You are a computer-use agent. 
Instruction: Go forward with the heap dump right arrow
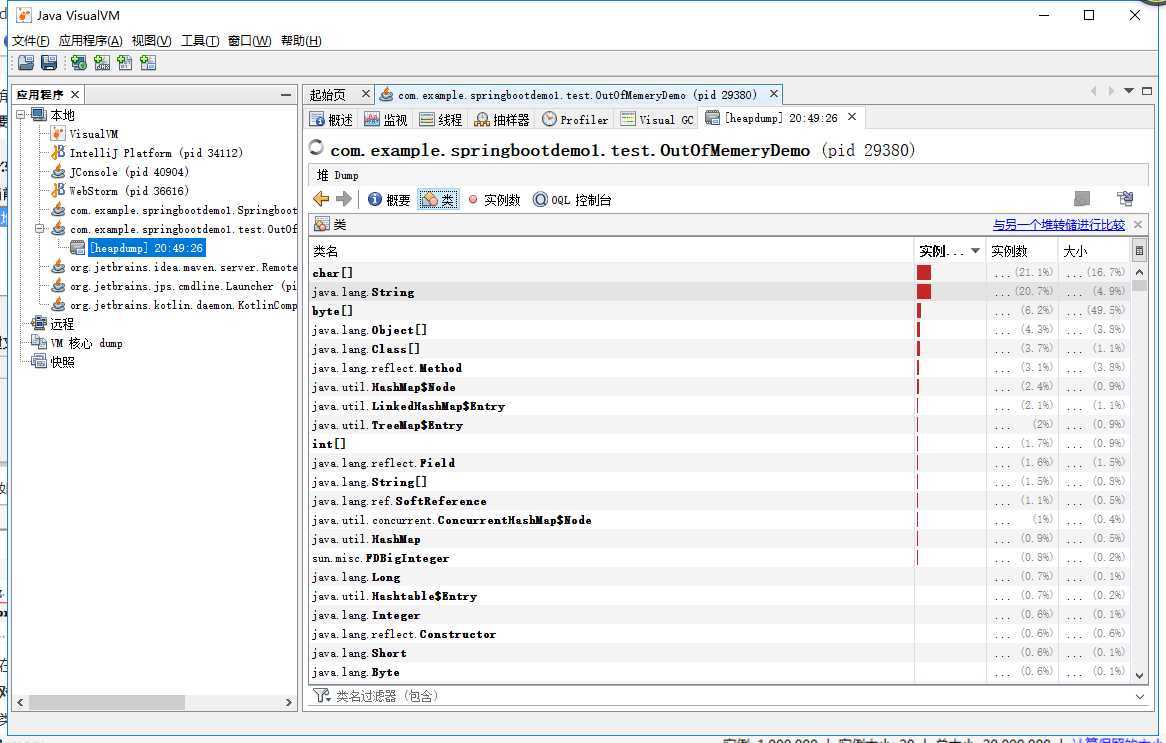[344, 199]
